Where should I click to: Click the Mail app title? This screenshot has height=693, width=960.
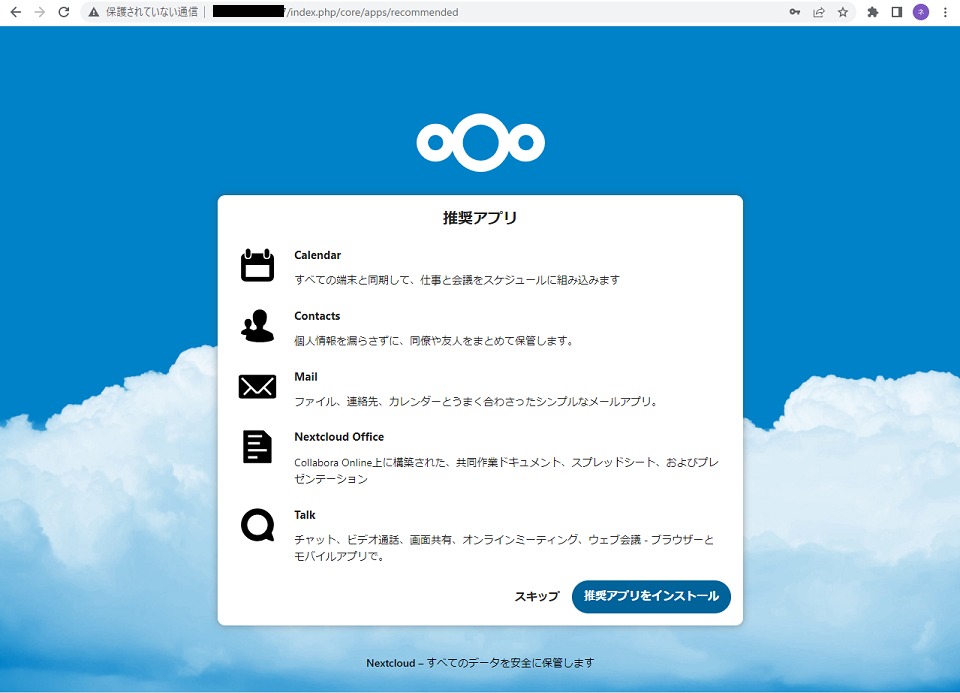point(306,376)
